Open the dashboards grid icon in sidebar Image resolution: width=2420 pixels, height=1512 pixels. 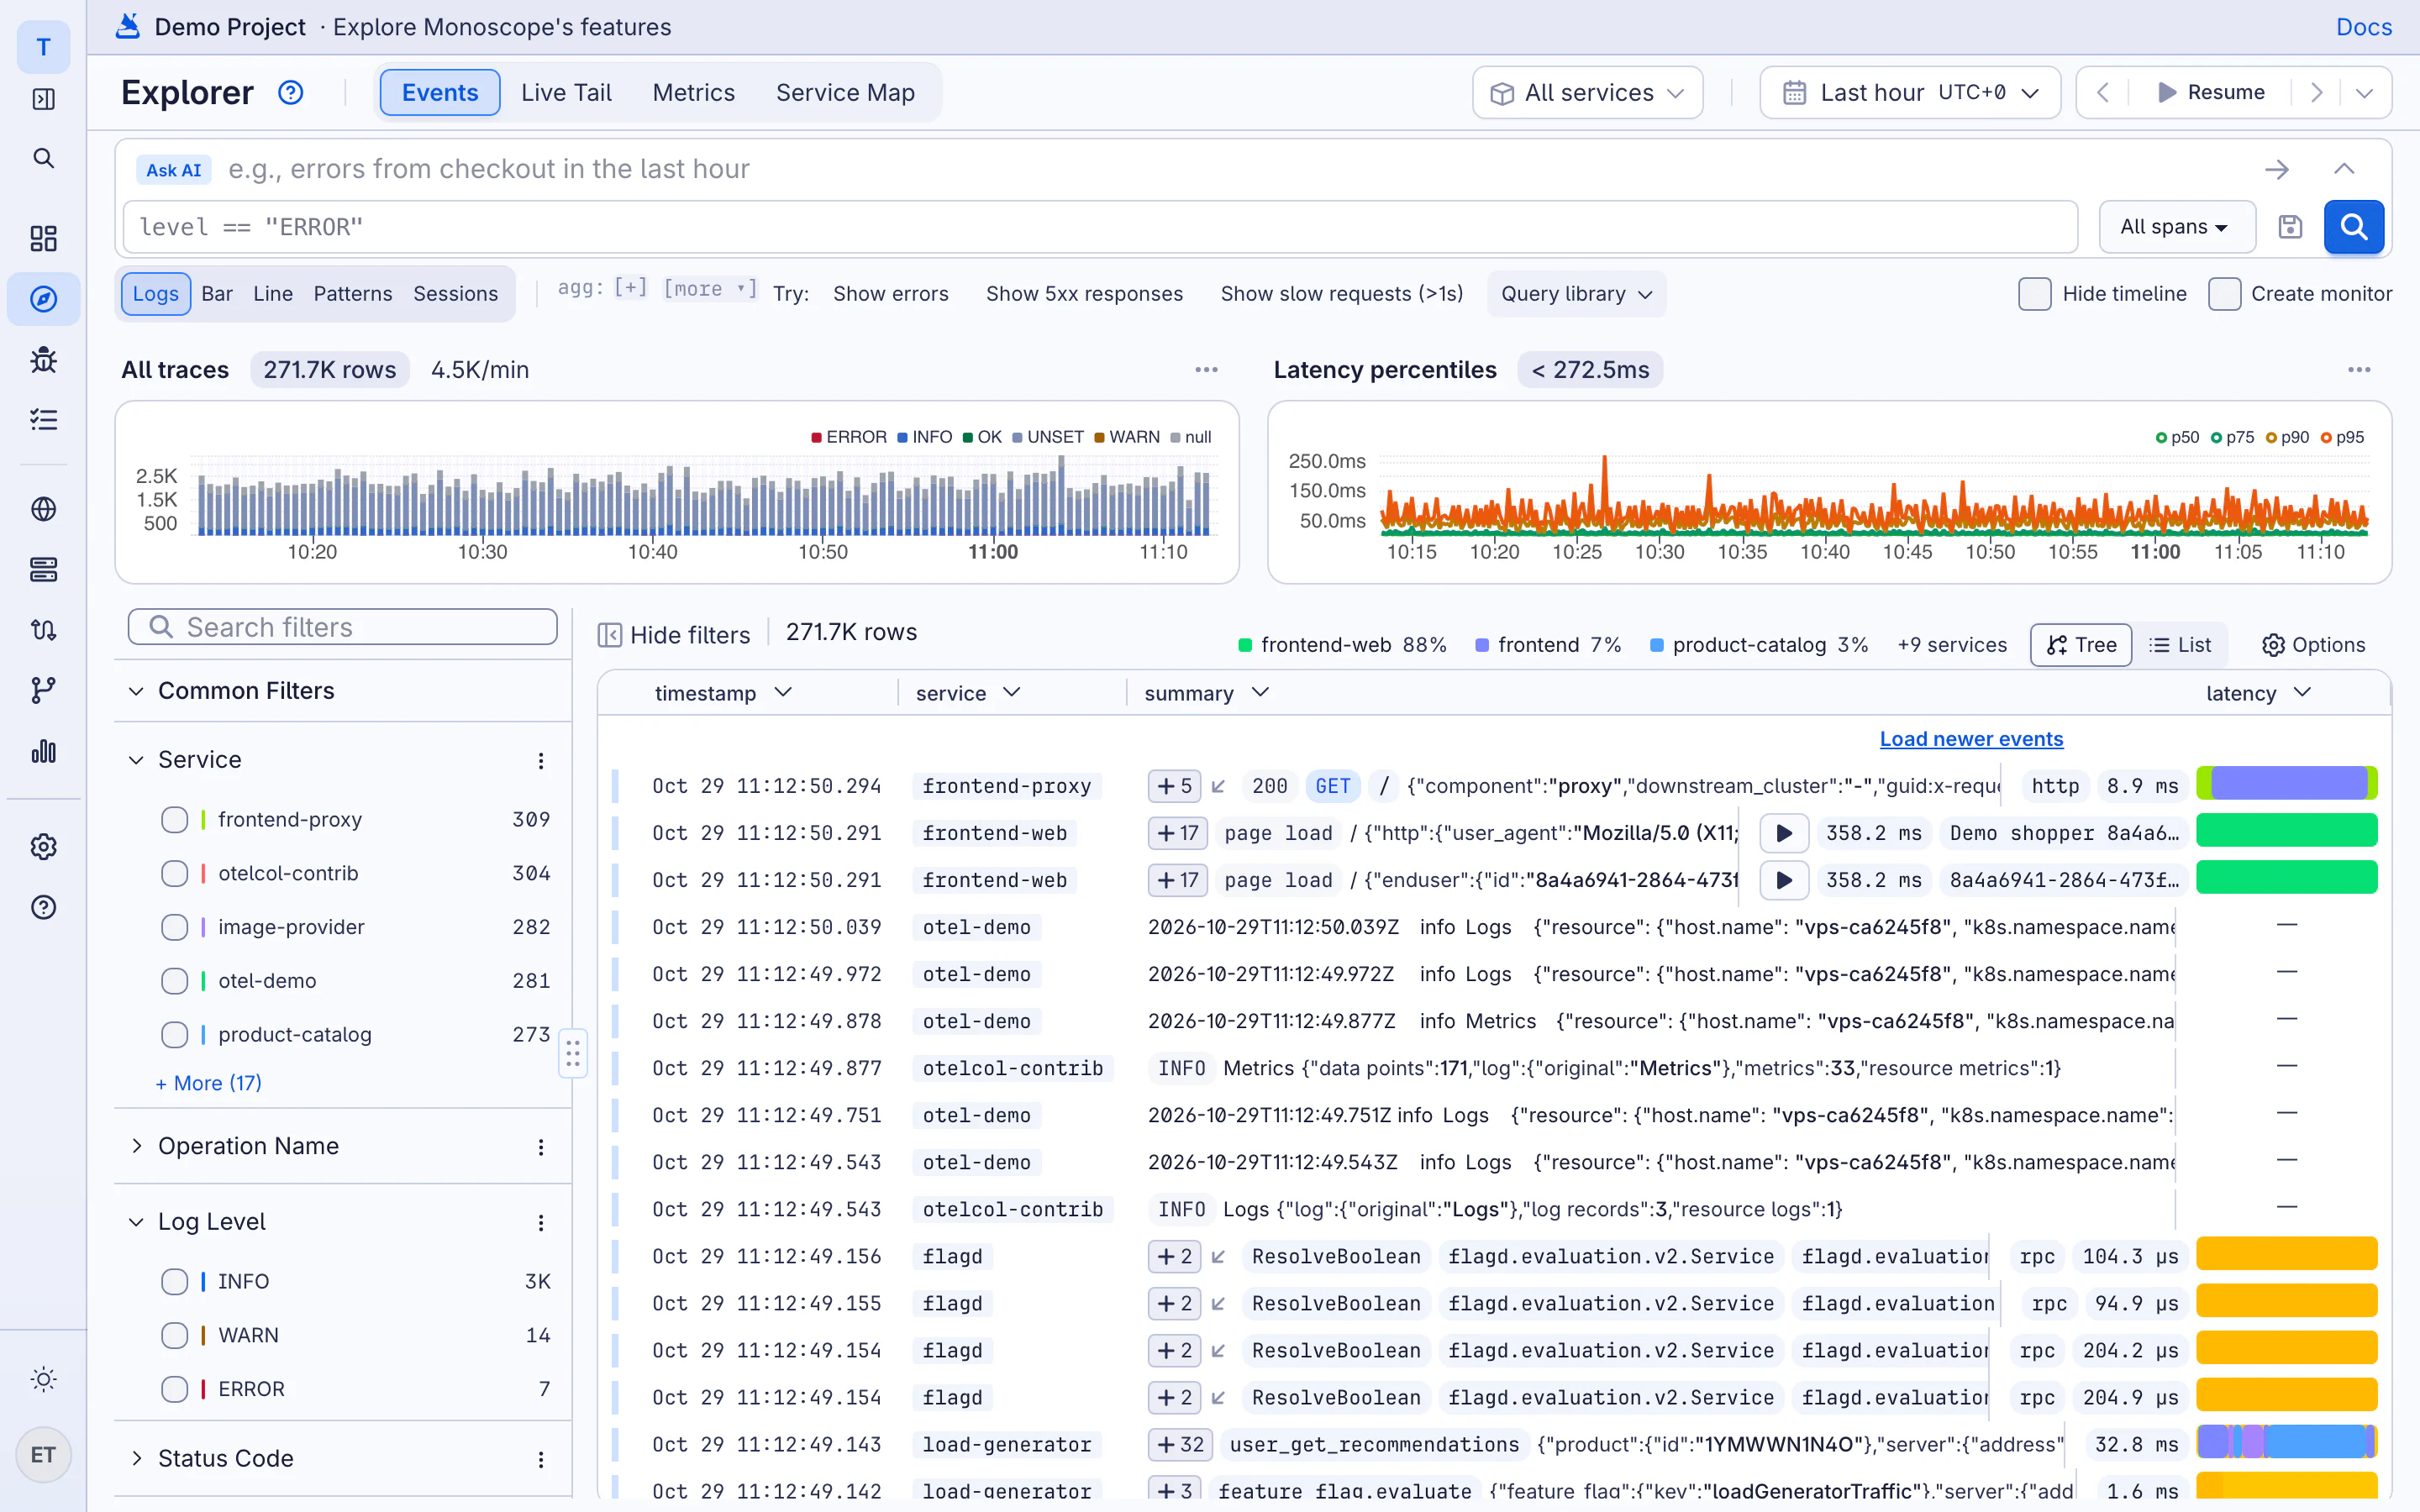click(x=43, y=238)
